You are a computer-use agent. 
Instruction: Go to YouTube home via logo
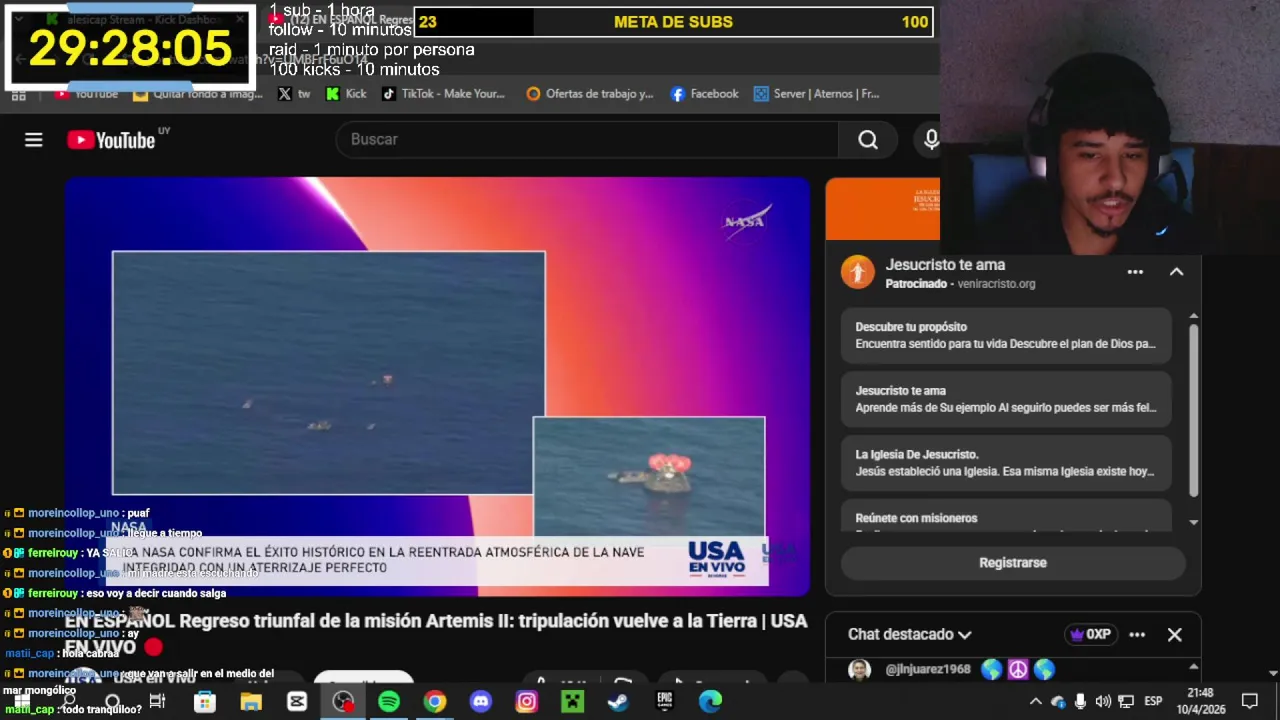(x=111, y=140)
